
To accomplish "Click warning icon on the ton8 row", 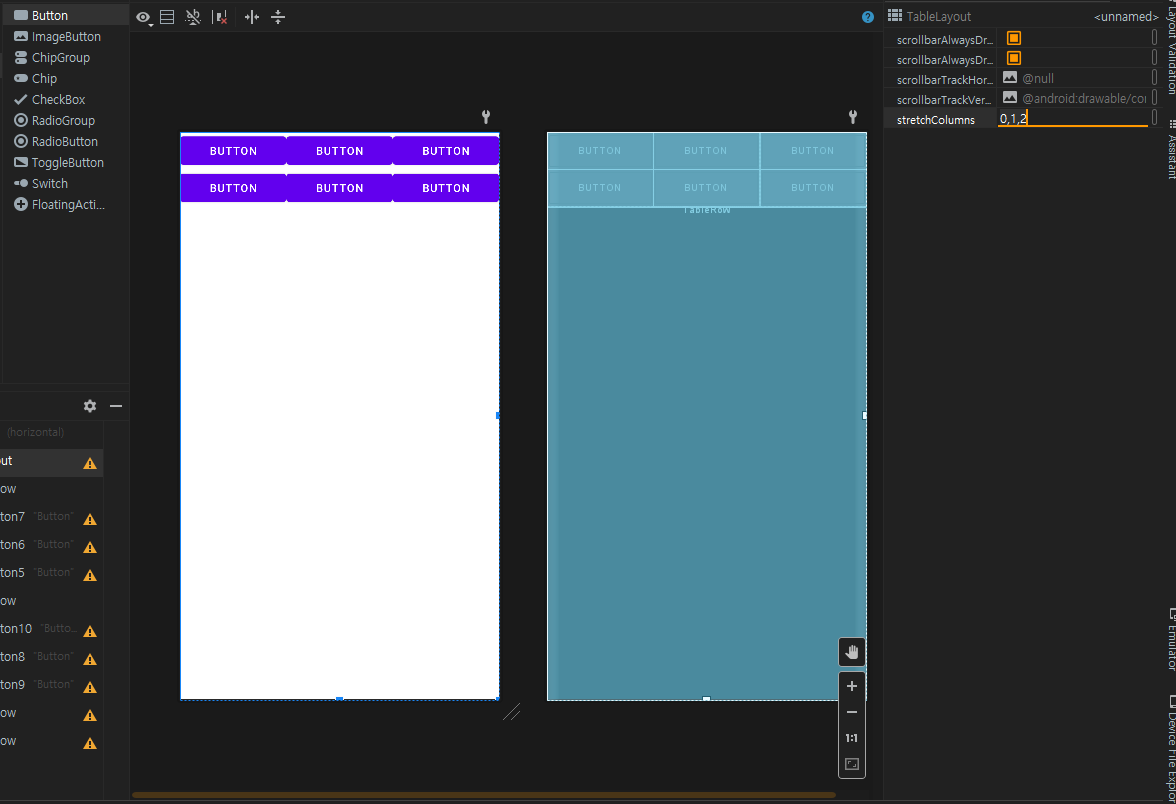I will (x=90, y=659).
